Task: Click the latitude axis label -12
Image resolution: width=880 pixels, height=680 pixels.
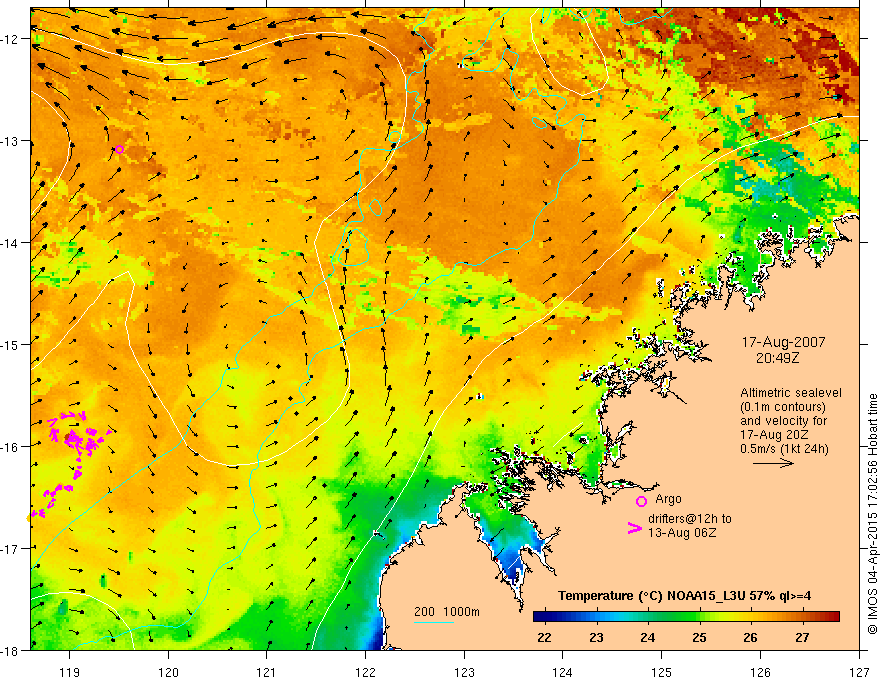Action: 11,39
